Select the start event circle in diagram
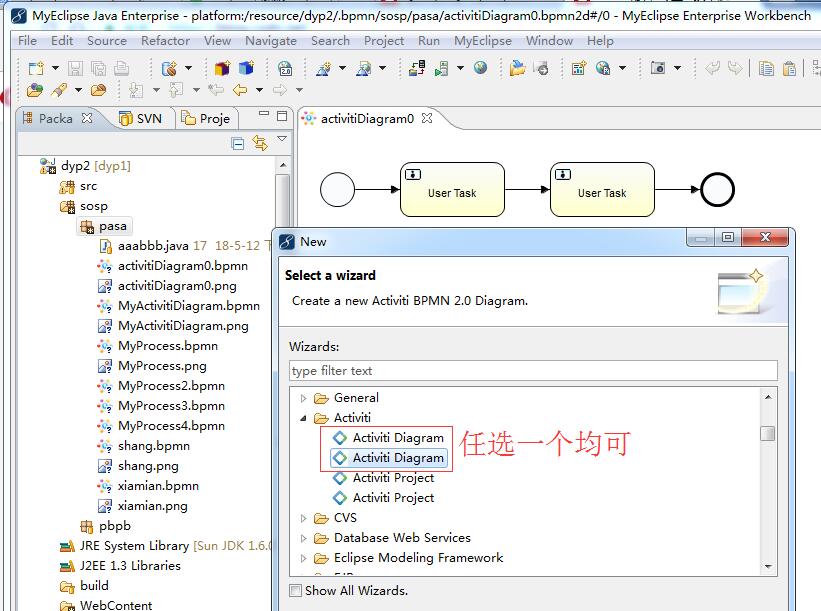This screenshot has height=611, width=821. [337, 190]
